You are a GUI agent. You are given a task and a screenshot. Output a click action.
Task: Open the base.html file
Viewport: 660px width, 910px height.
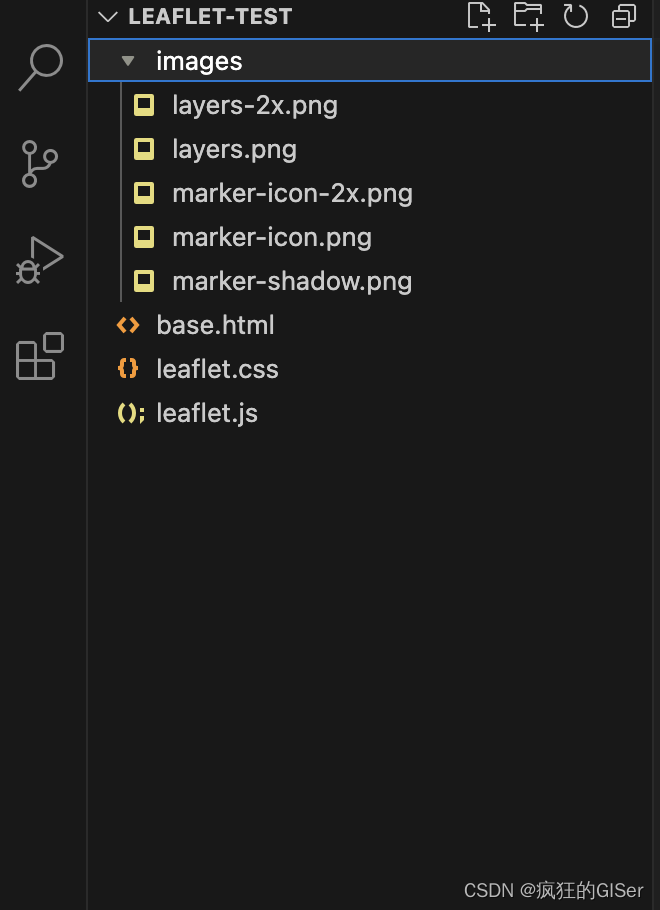point(216,325)
